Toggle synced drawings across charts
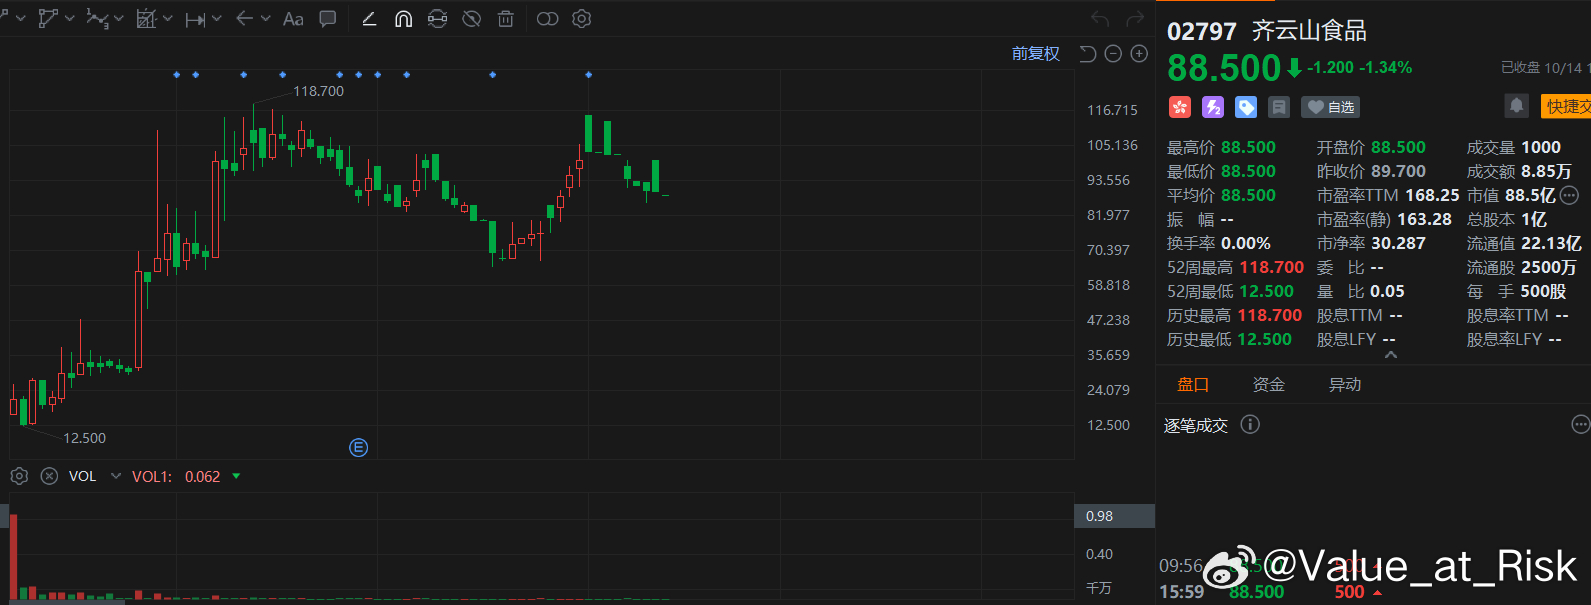1591x605 pixels. (437, 18)
